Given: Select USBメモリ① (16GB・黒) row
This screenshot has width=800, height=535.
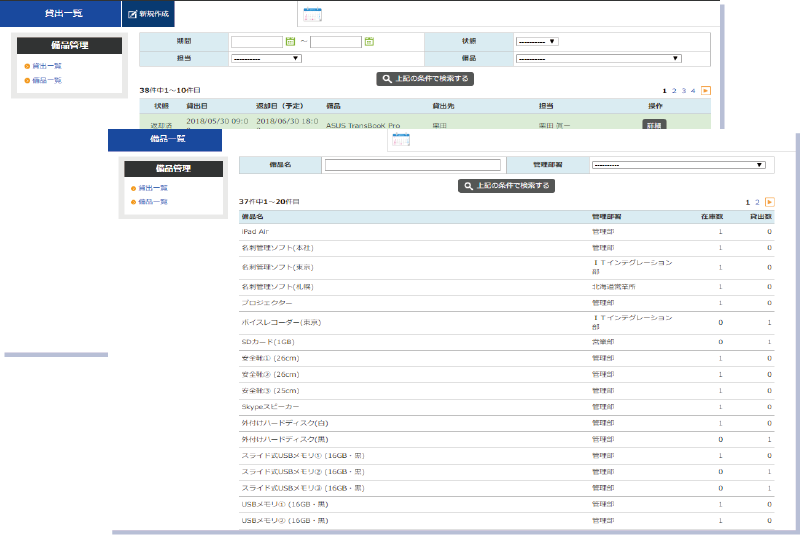Looking at the screenshot, I should point(507,504).
